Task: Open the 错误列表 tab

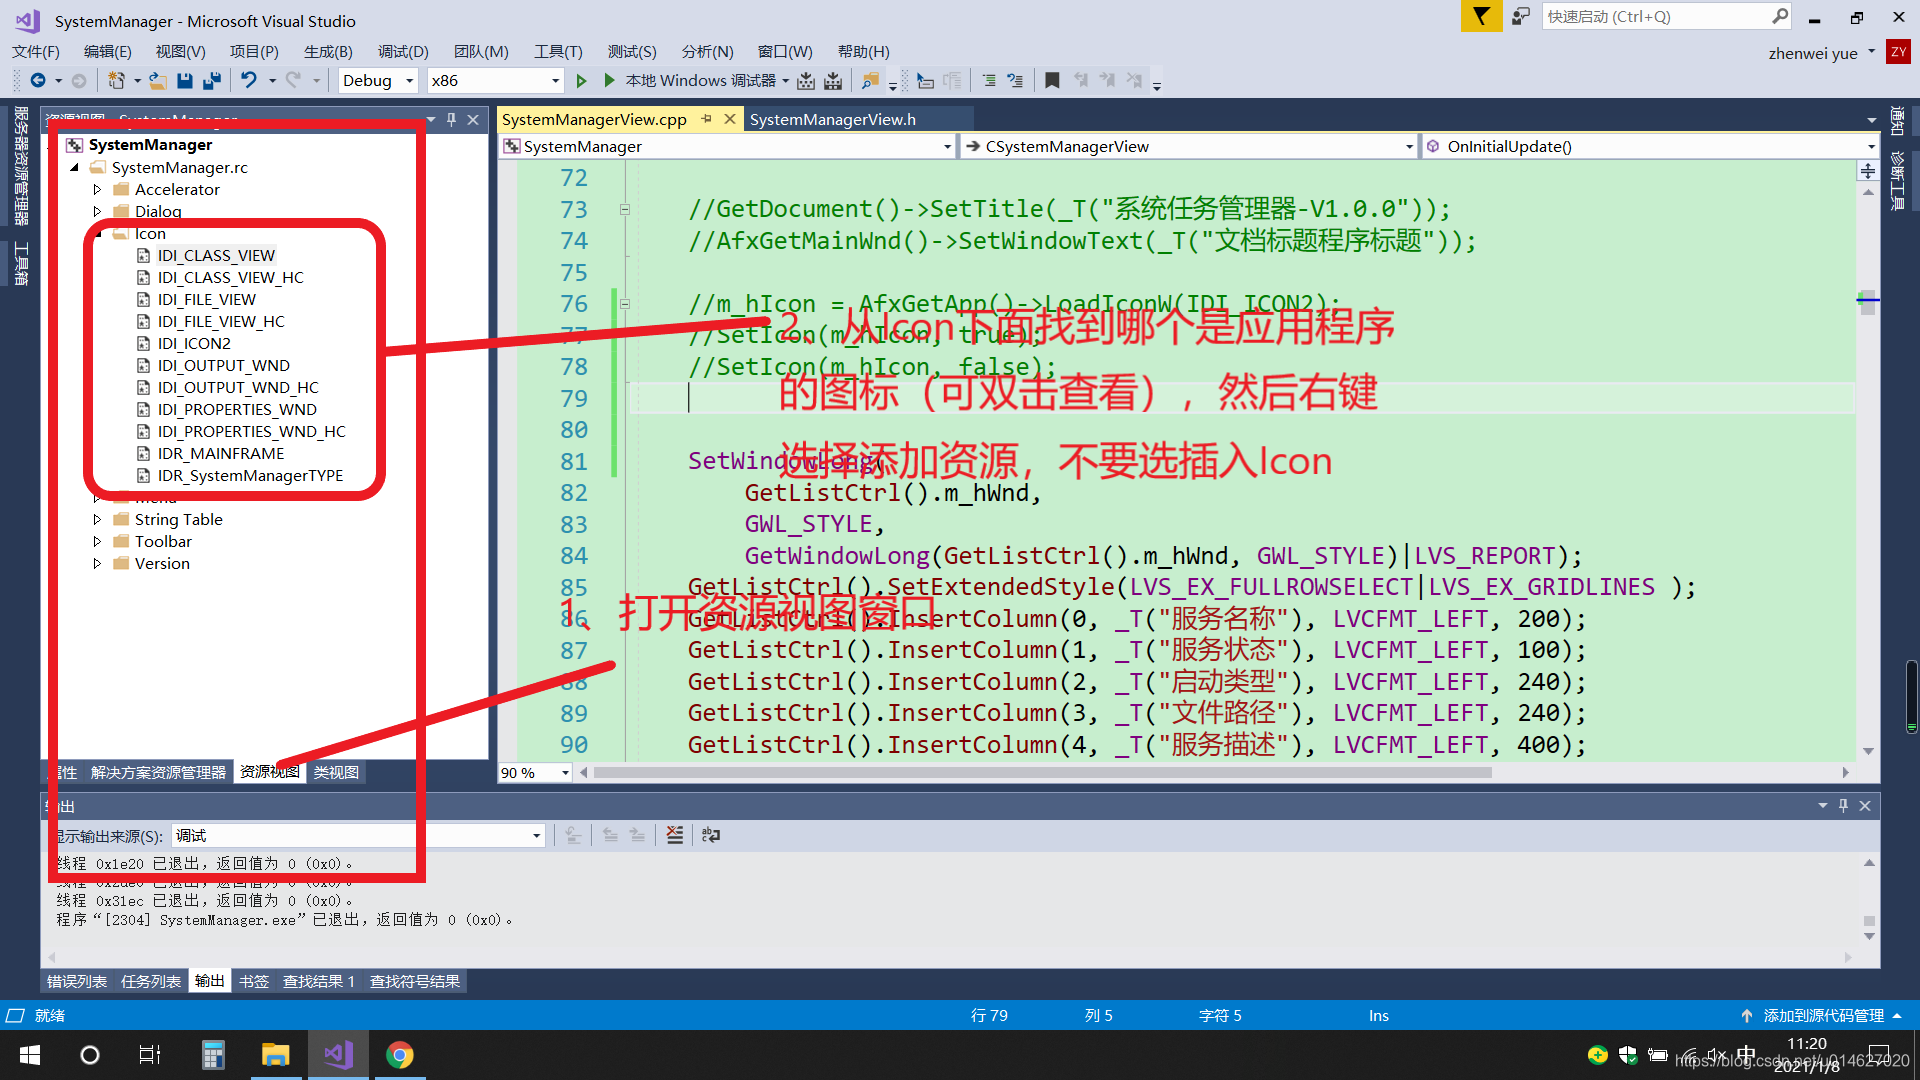Action: click(77, 982)
